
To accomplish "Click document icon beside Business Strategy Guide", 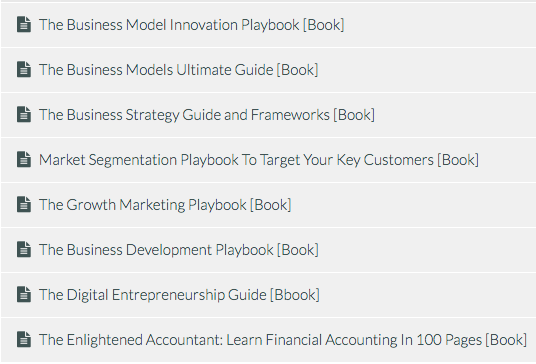I will click(24, 114).
